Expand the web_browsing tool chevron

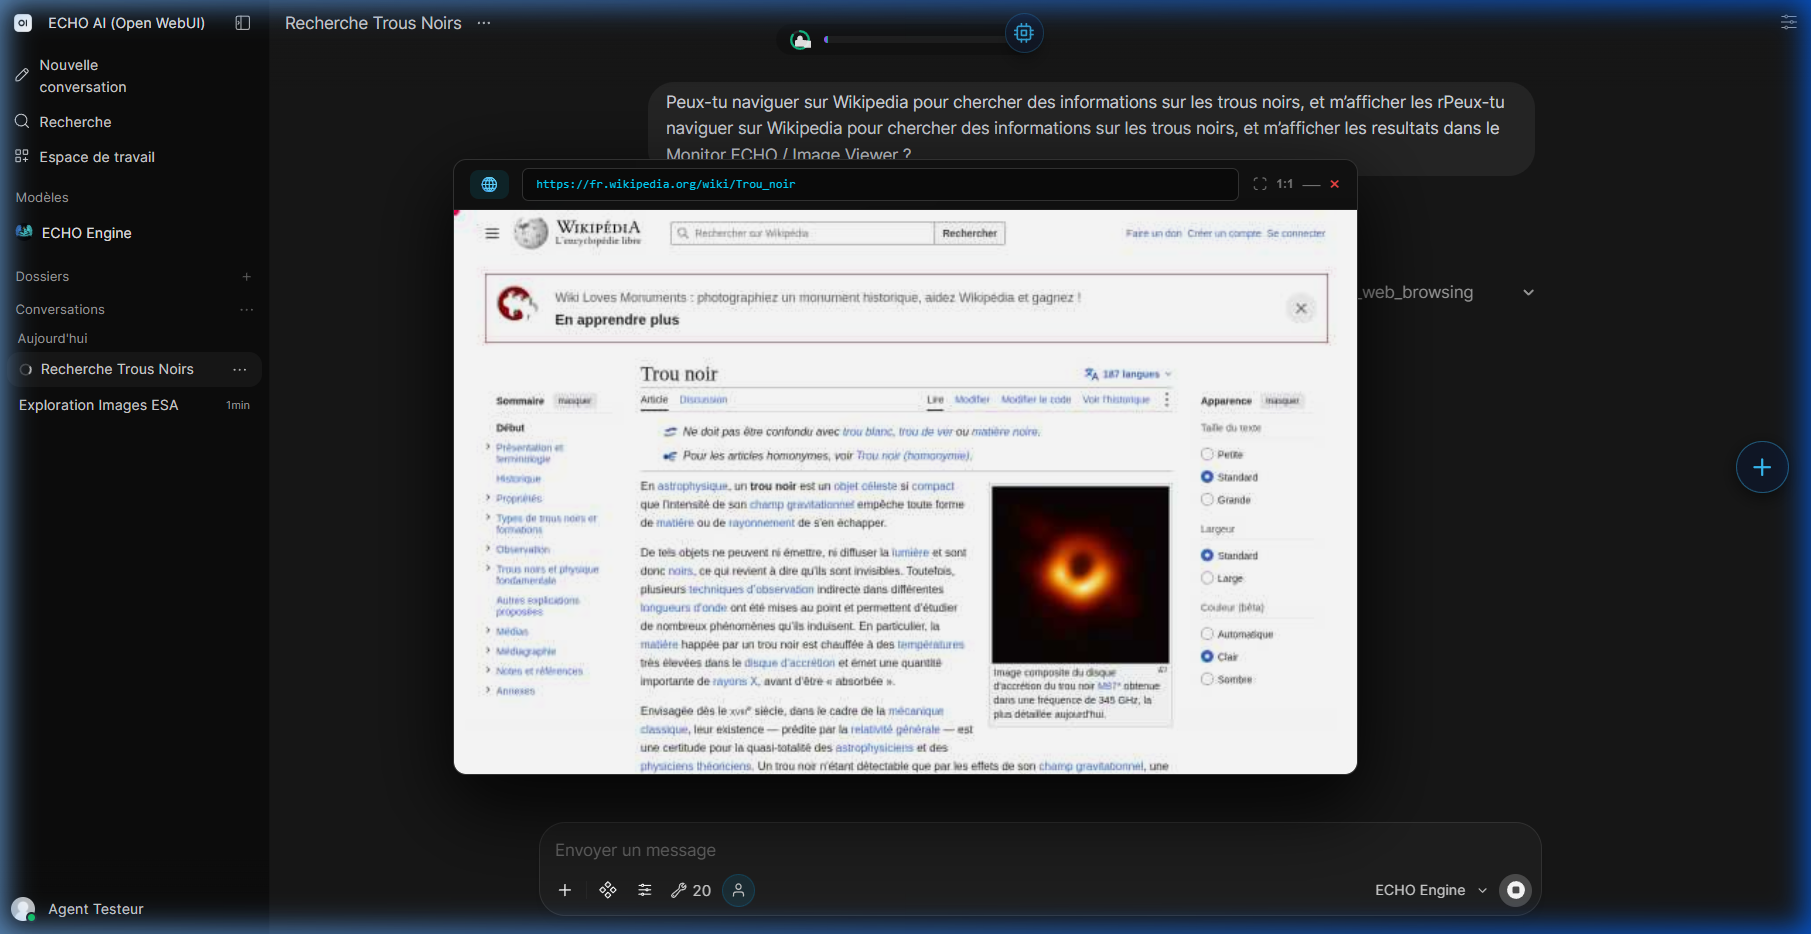[x=1528, y=293]
